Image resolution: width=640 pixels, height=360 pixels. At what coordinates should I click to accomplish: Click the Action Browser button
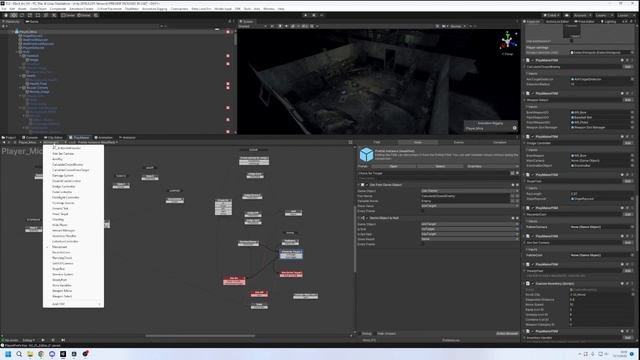[507, 333]
